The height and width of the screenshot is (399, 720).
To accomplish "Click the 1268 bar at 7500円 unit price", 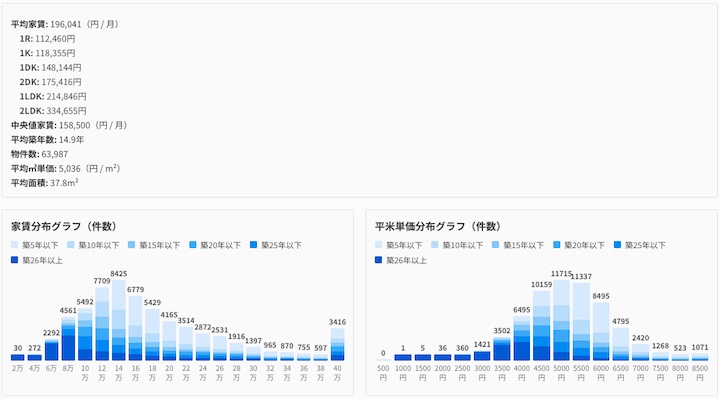I will pos(660,356).
